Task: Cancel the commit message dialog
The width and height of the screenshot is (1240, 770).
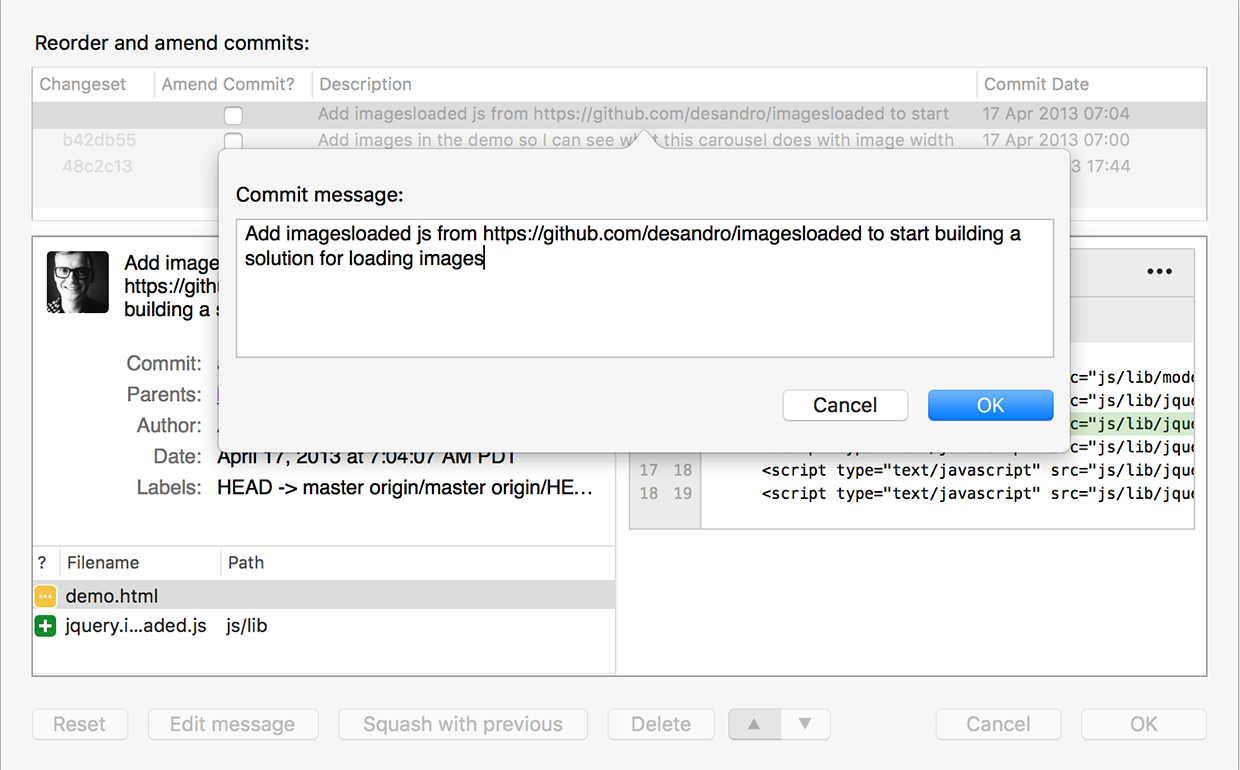Action: [x=845, y=405]
